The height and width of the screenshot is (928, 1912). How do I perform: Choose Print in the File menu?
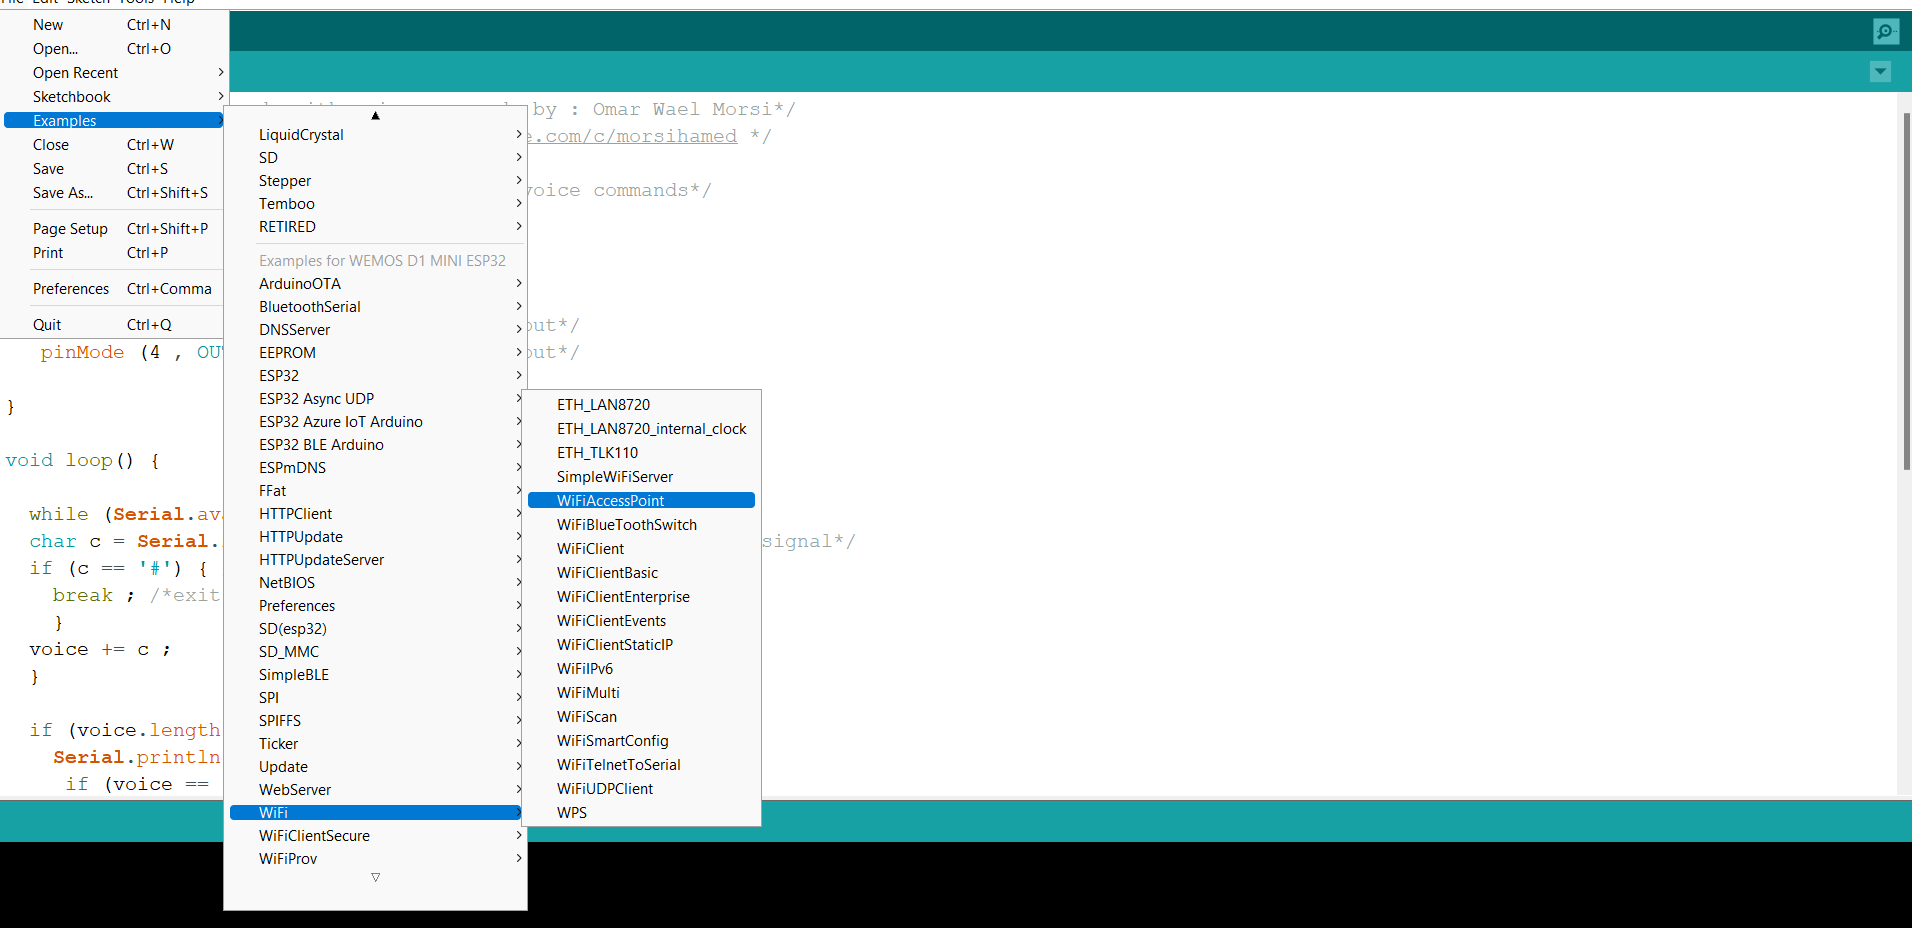tap(113, 253)
